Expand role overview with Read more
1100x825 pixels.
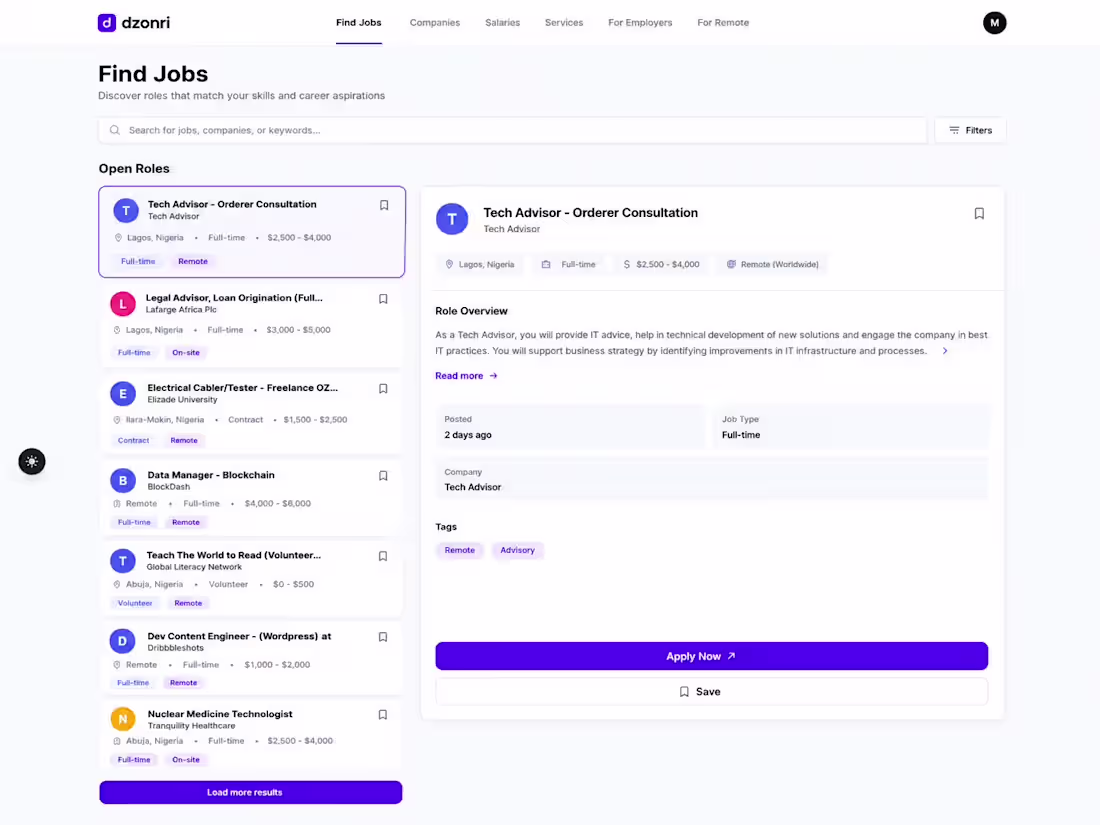[467, 376]
